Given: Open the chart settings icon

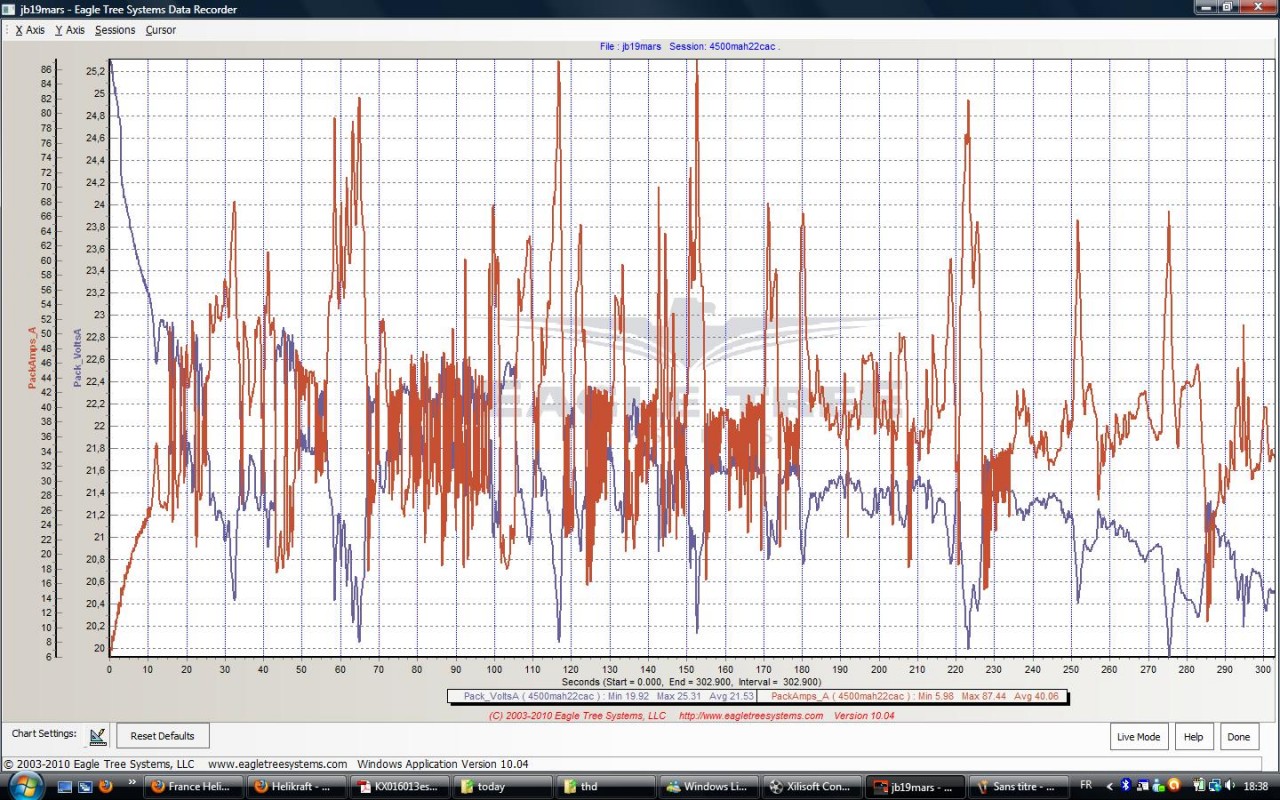Looking at the screenshot, I should pos(97,736).
